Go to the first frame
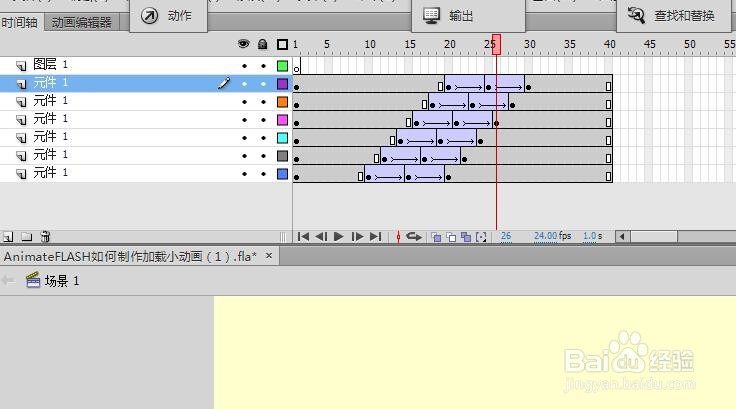This screenshot has width=736, height=409. (x=303, y=237)
